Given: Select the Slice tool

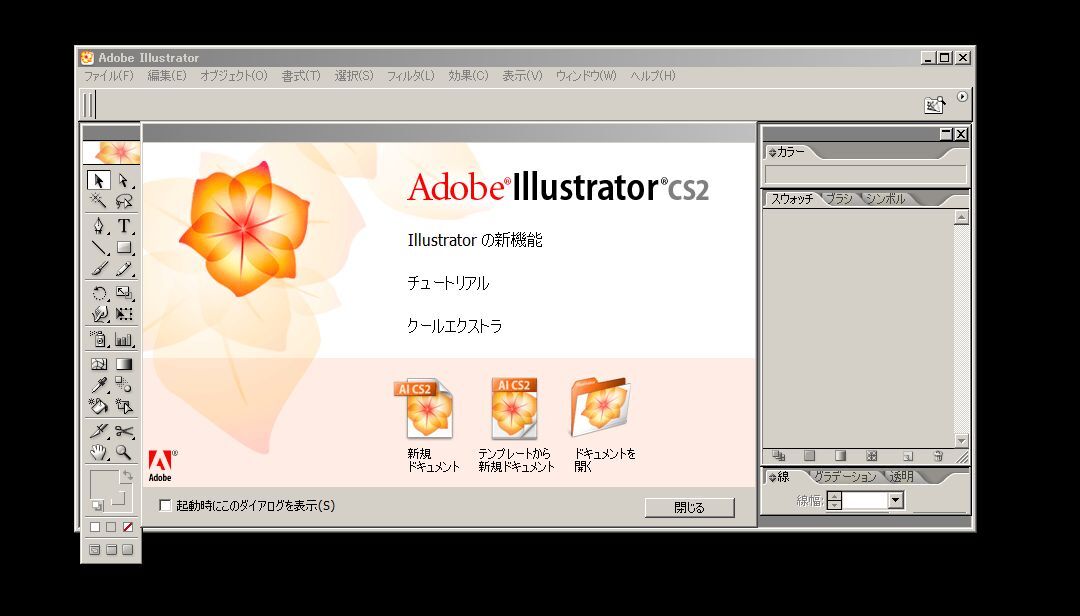Looking at the screenshot, I should pyautogui.click(x=98, y=431).
